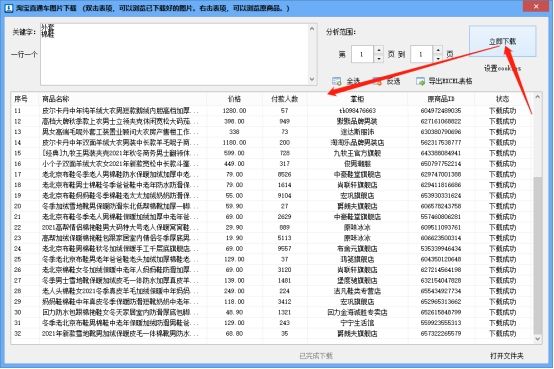Click payer count 9557 in row 24
Screen dimensions: 554x369
click(284, 248)
